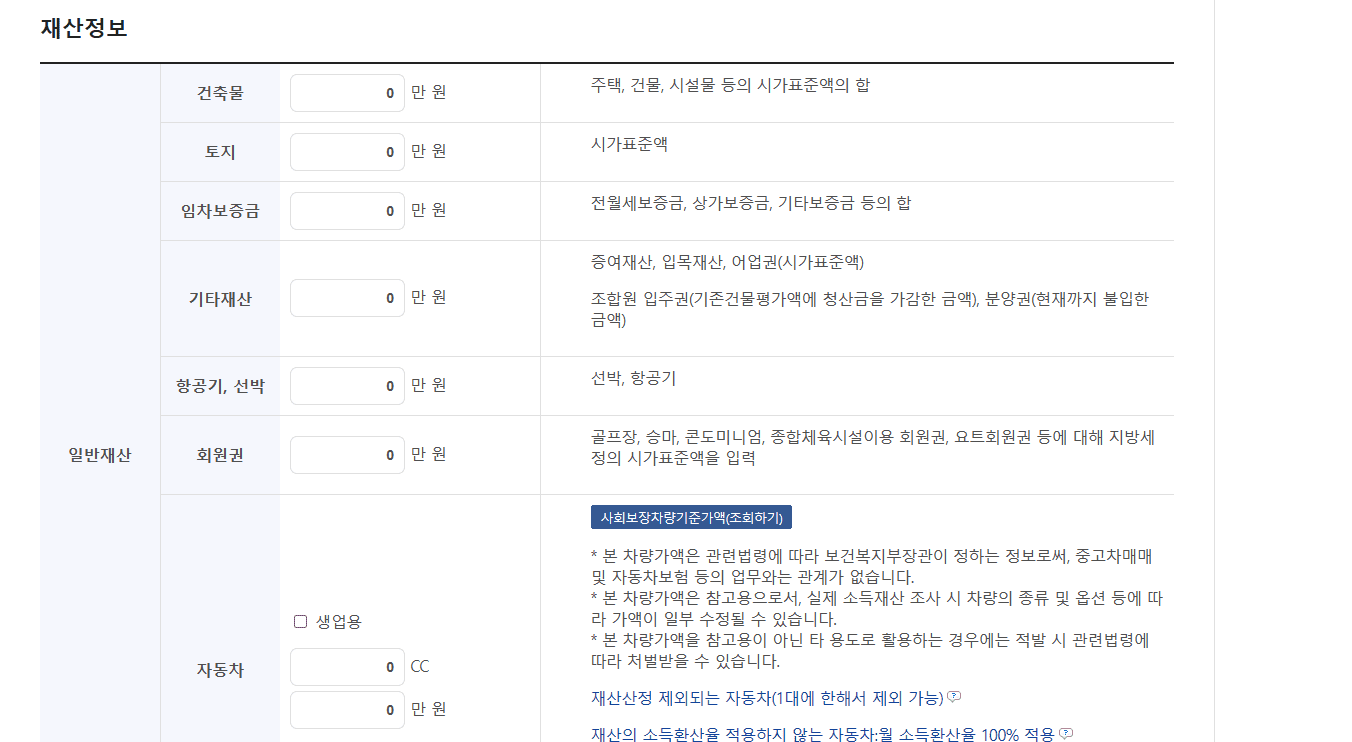Click the page vertical scrollbar
Screen dimensions: 1352x742
[x=1345, y=370]
